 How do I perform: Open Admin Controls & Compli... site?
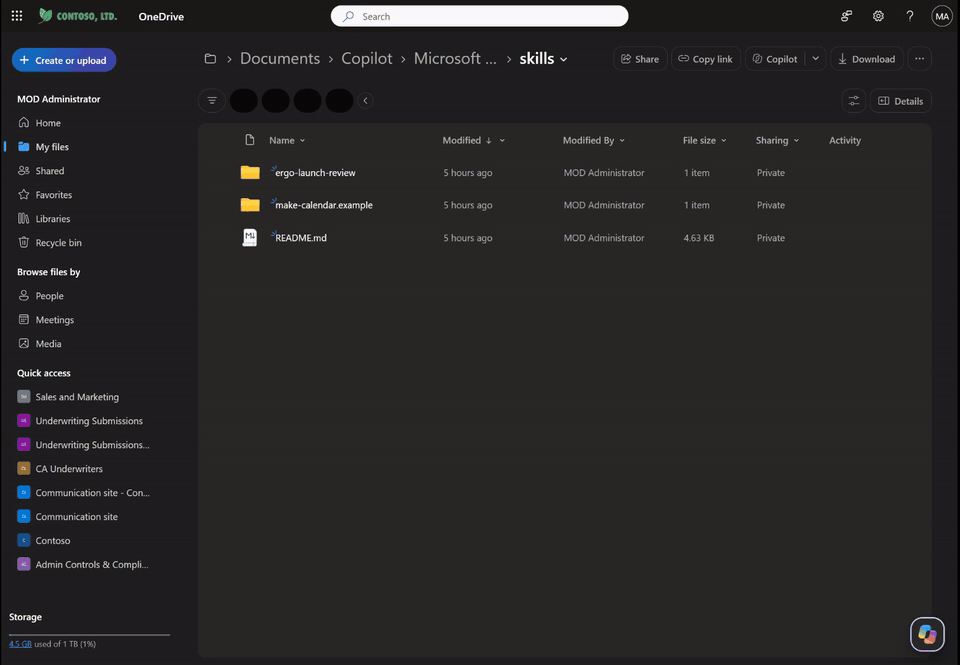91,565
